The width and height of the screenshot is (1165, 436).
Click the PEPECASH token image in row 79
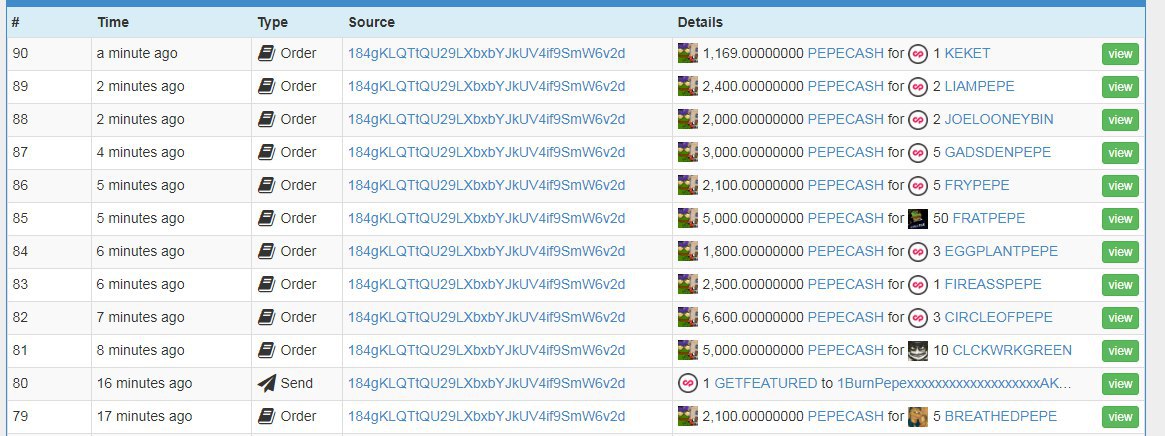[688, 416]
